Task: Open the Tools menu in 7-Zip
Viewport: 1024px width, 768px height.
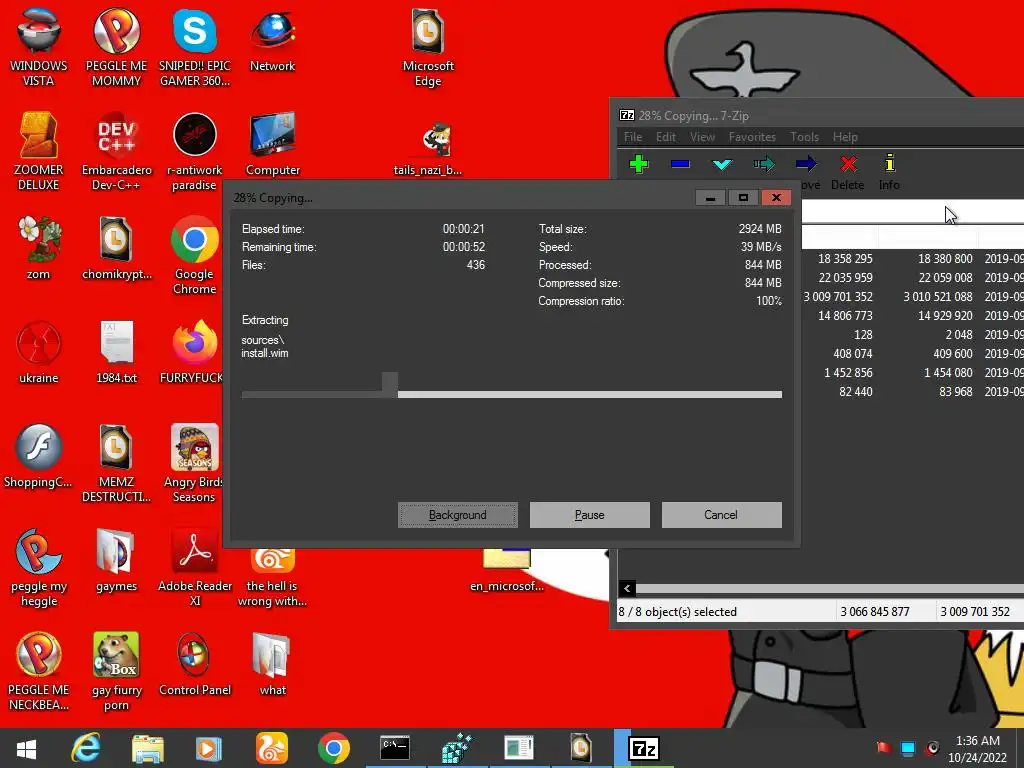Action: tap(805, 137)
